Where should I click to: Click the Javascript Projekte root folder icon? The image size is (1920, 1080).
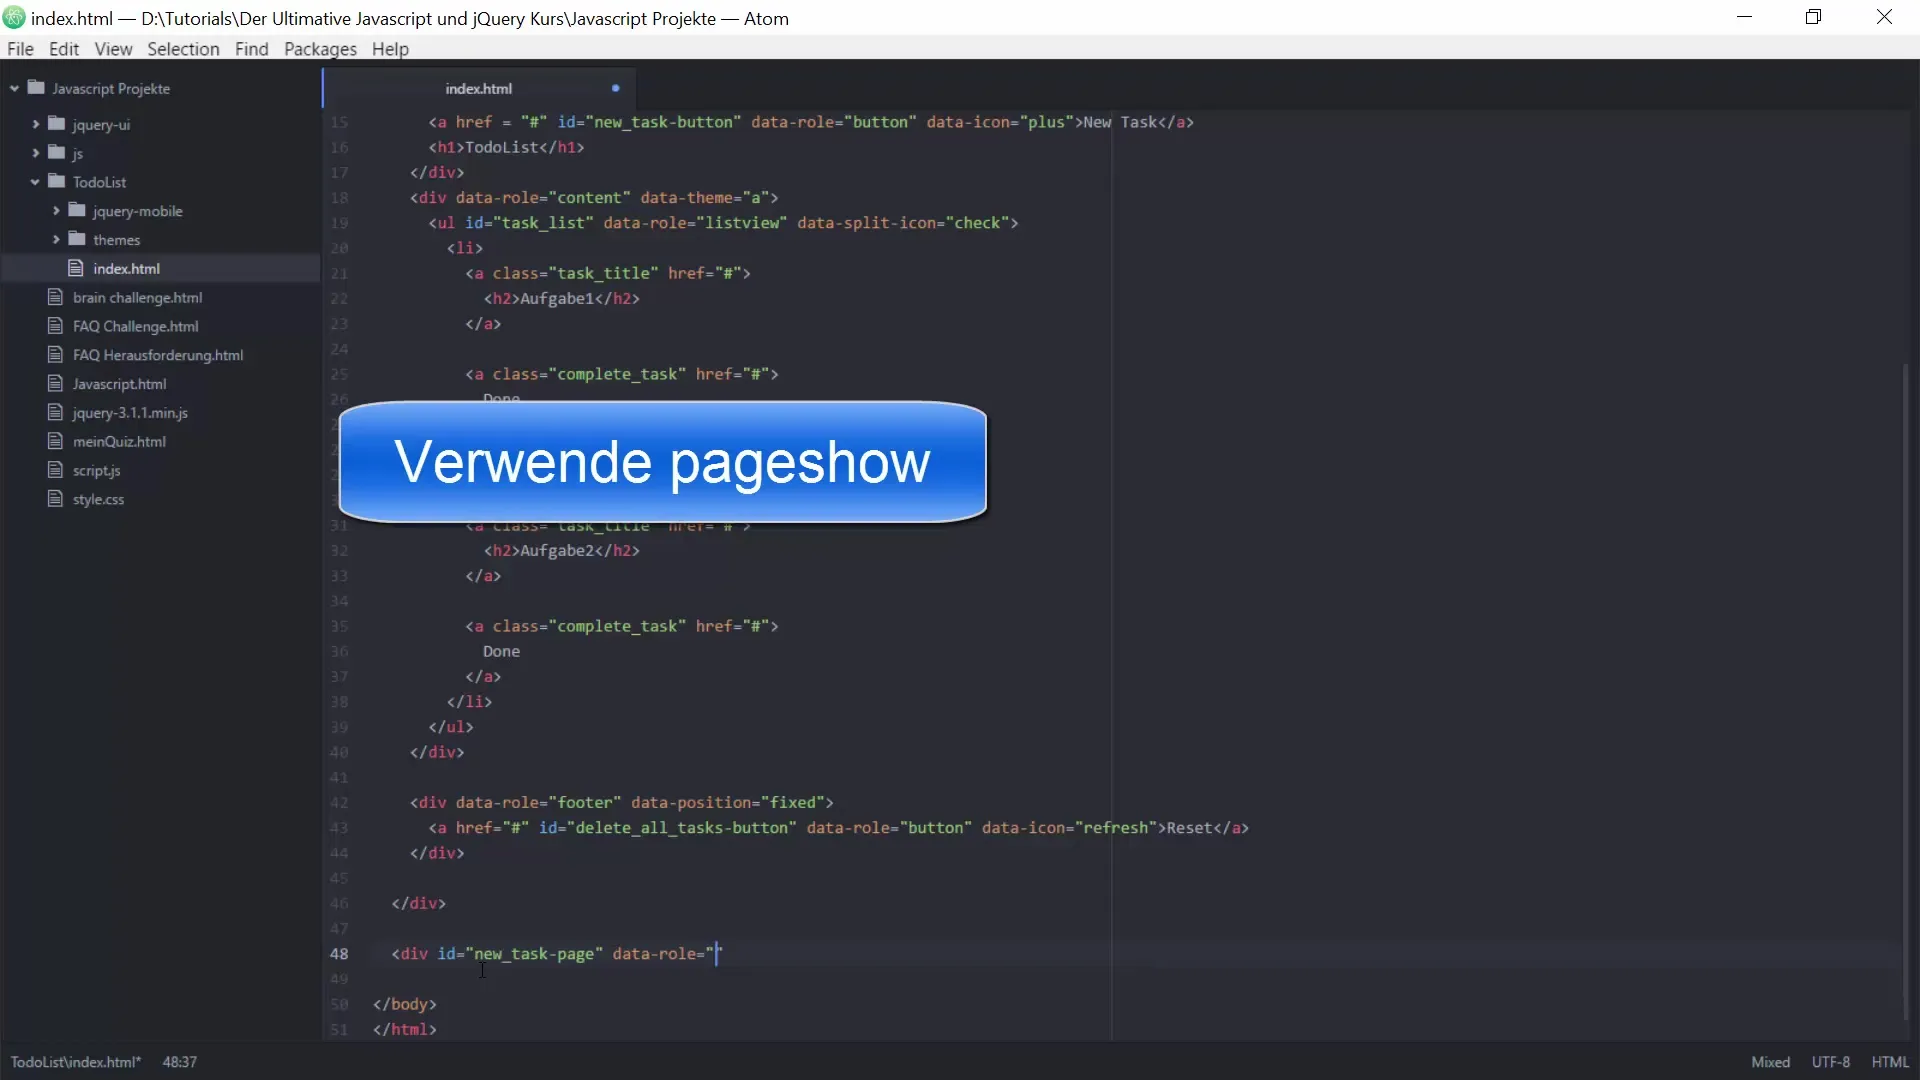[36, 88]
